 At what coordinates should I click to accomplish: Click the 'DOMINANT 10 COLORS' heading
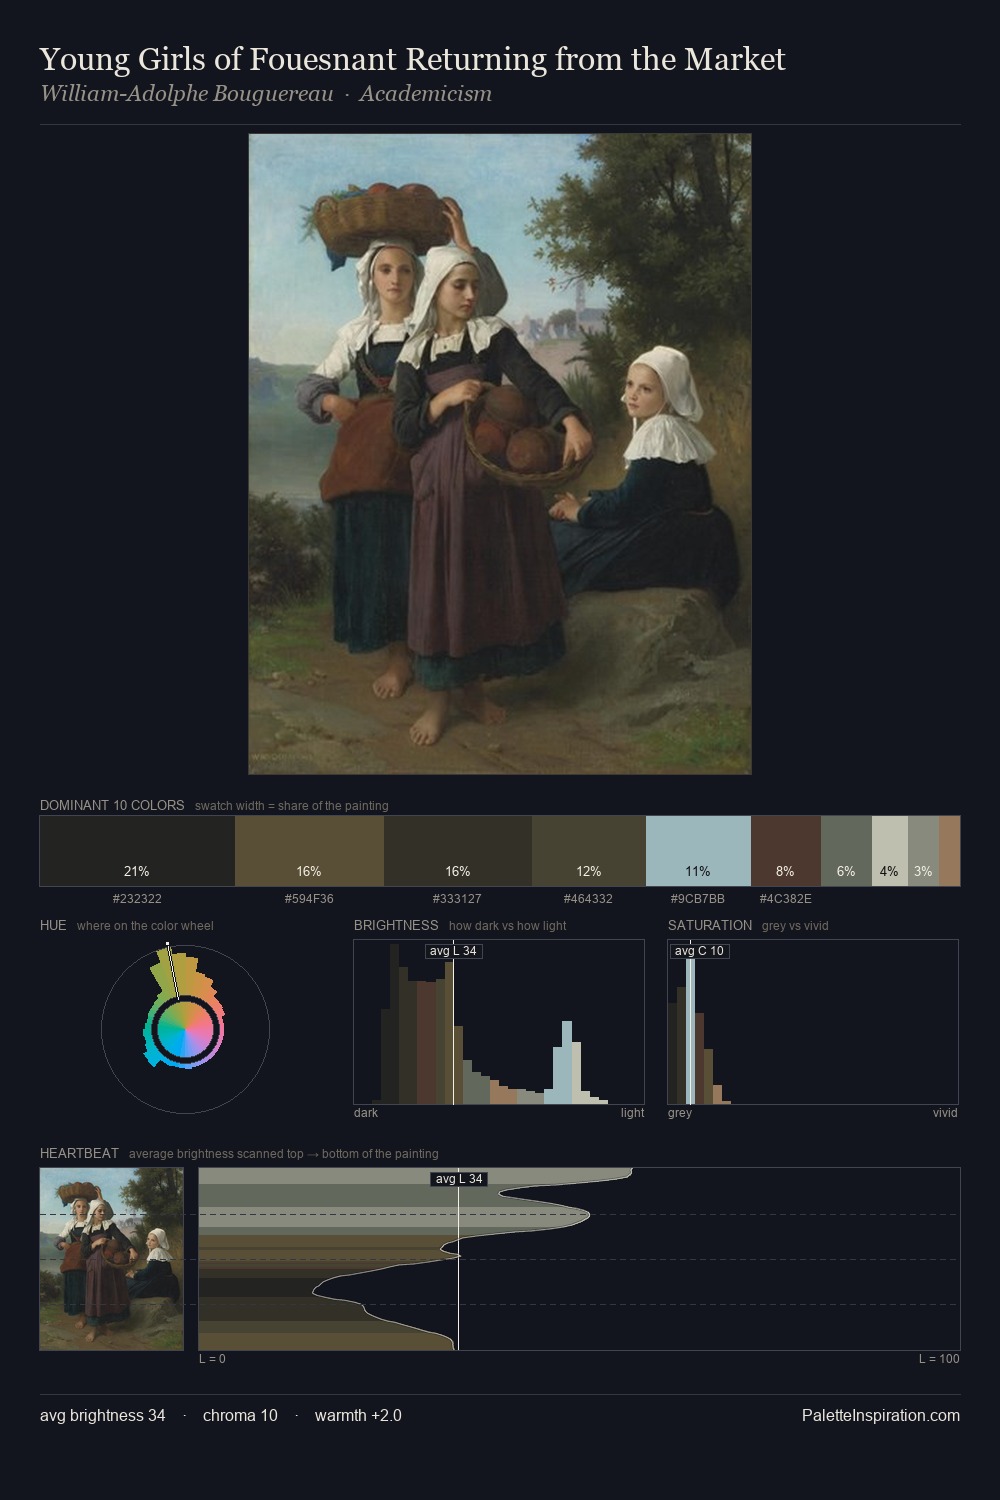click(112, 805)
